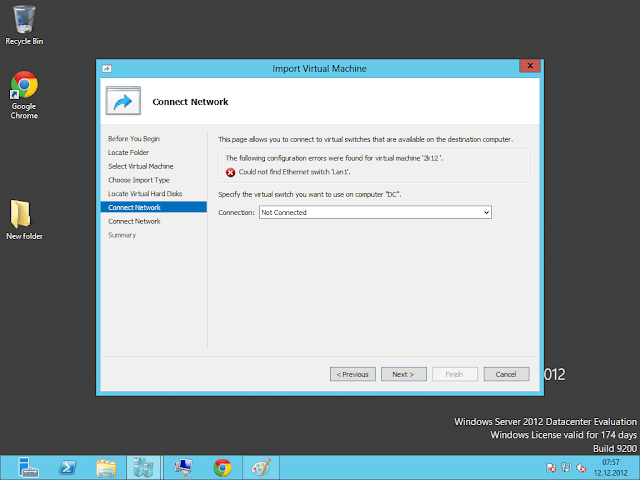Select the Choose Import Type step
640x480 pixels.
[139, 180]
